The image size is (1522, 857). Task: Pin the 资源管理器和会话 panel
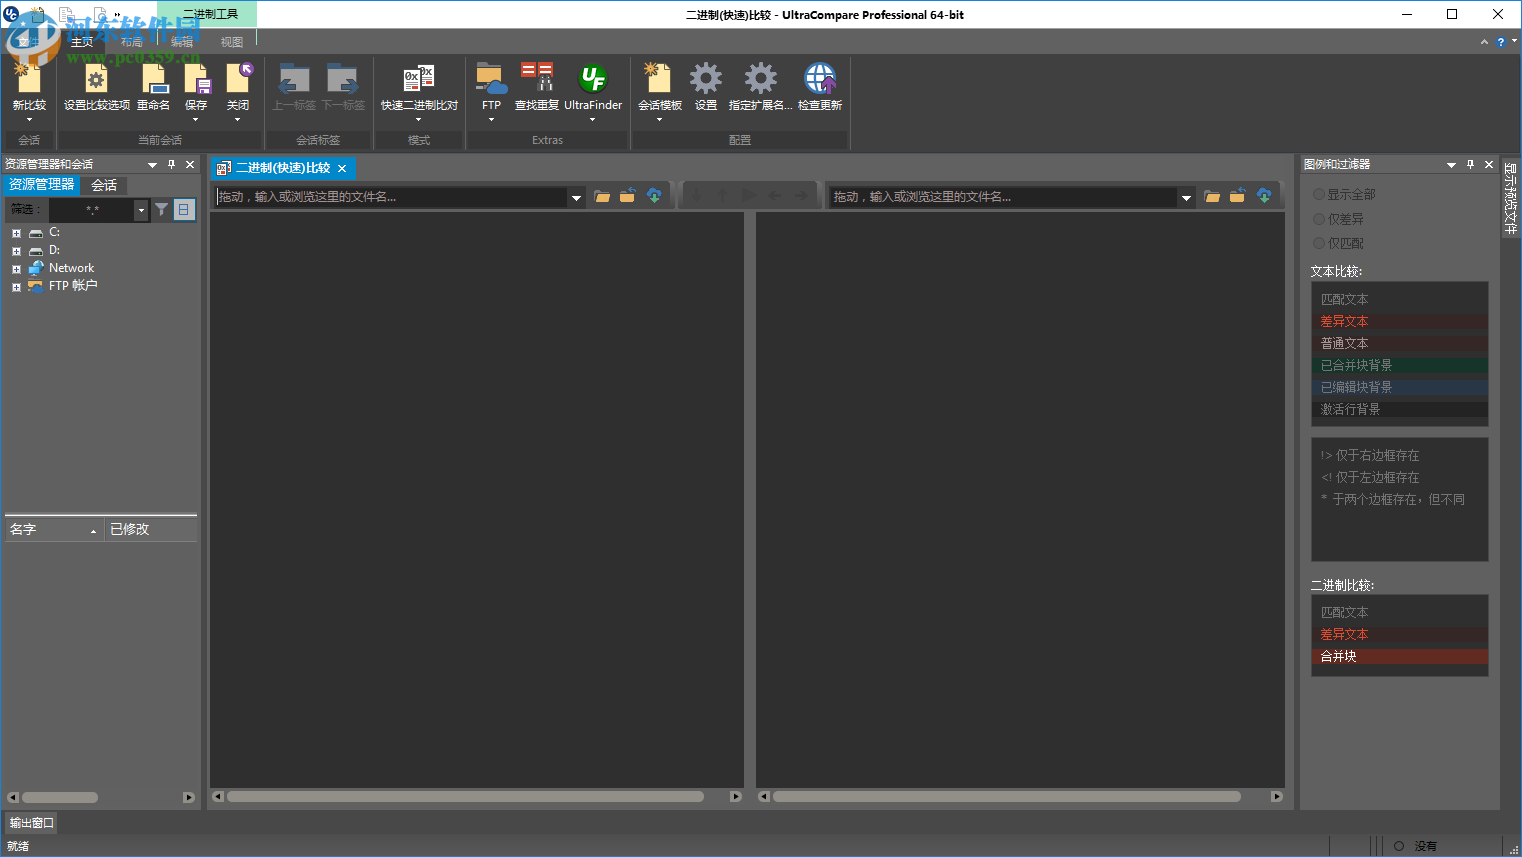click(171, 164)
